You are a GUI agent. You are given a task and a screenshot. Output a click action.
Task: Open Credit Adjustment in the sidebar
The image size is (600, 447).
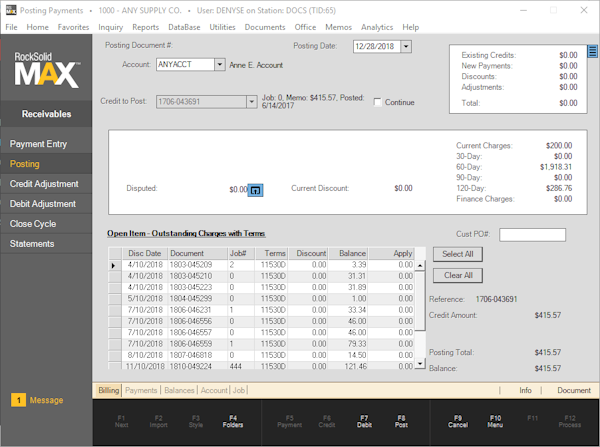(x=44, y=184)
